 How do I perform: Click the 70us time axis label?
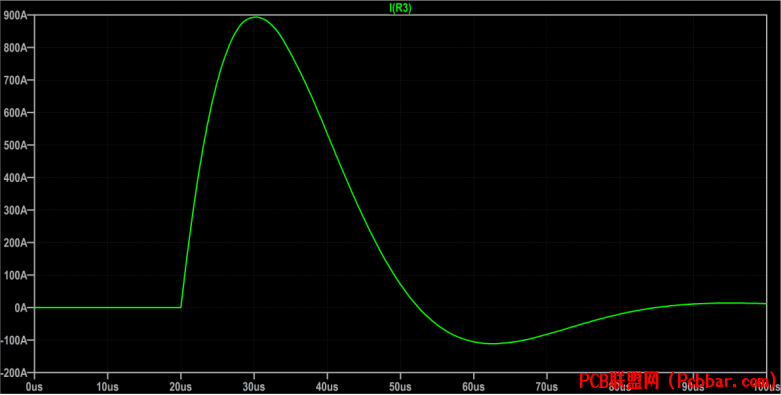(x=547, y=387)
